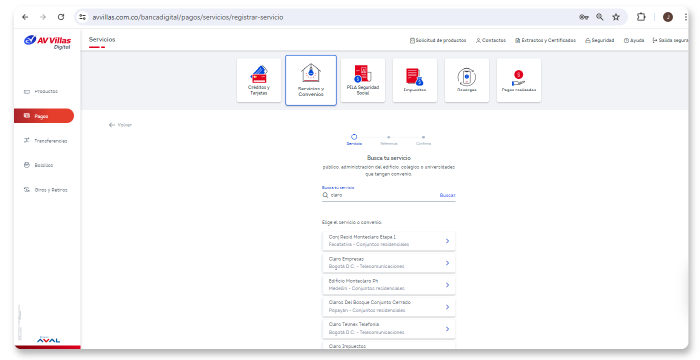Click the magnifier icon in search field

tap(325, 195)
